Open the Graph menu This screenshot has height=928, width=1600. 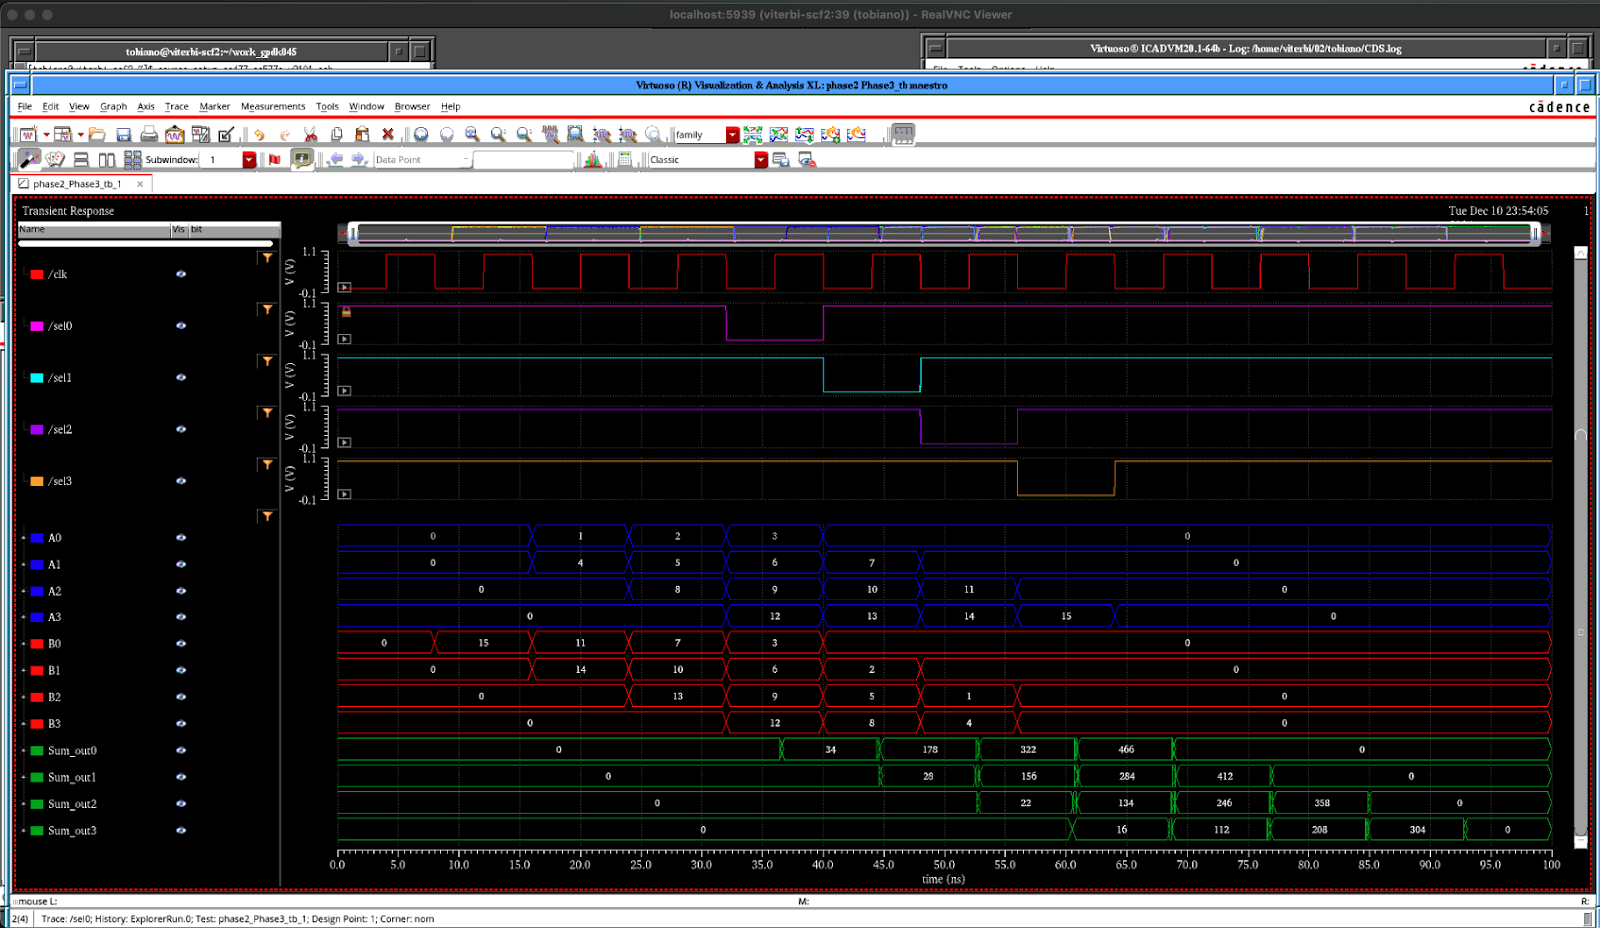point(113,106)
